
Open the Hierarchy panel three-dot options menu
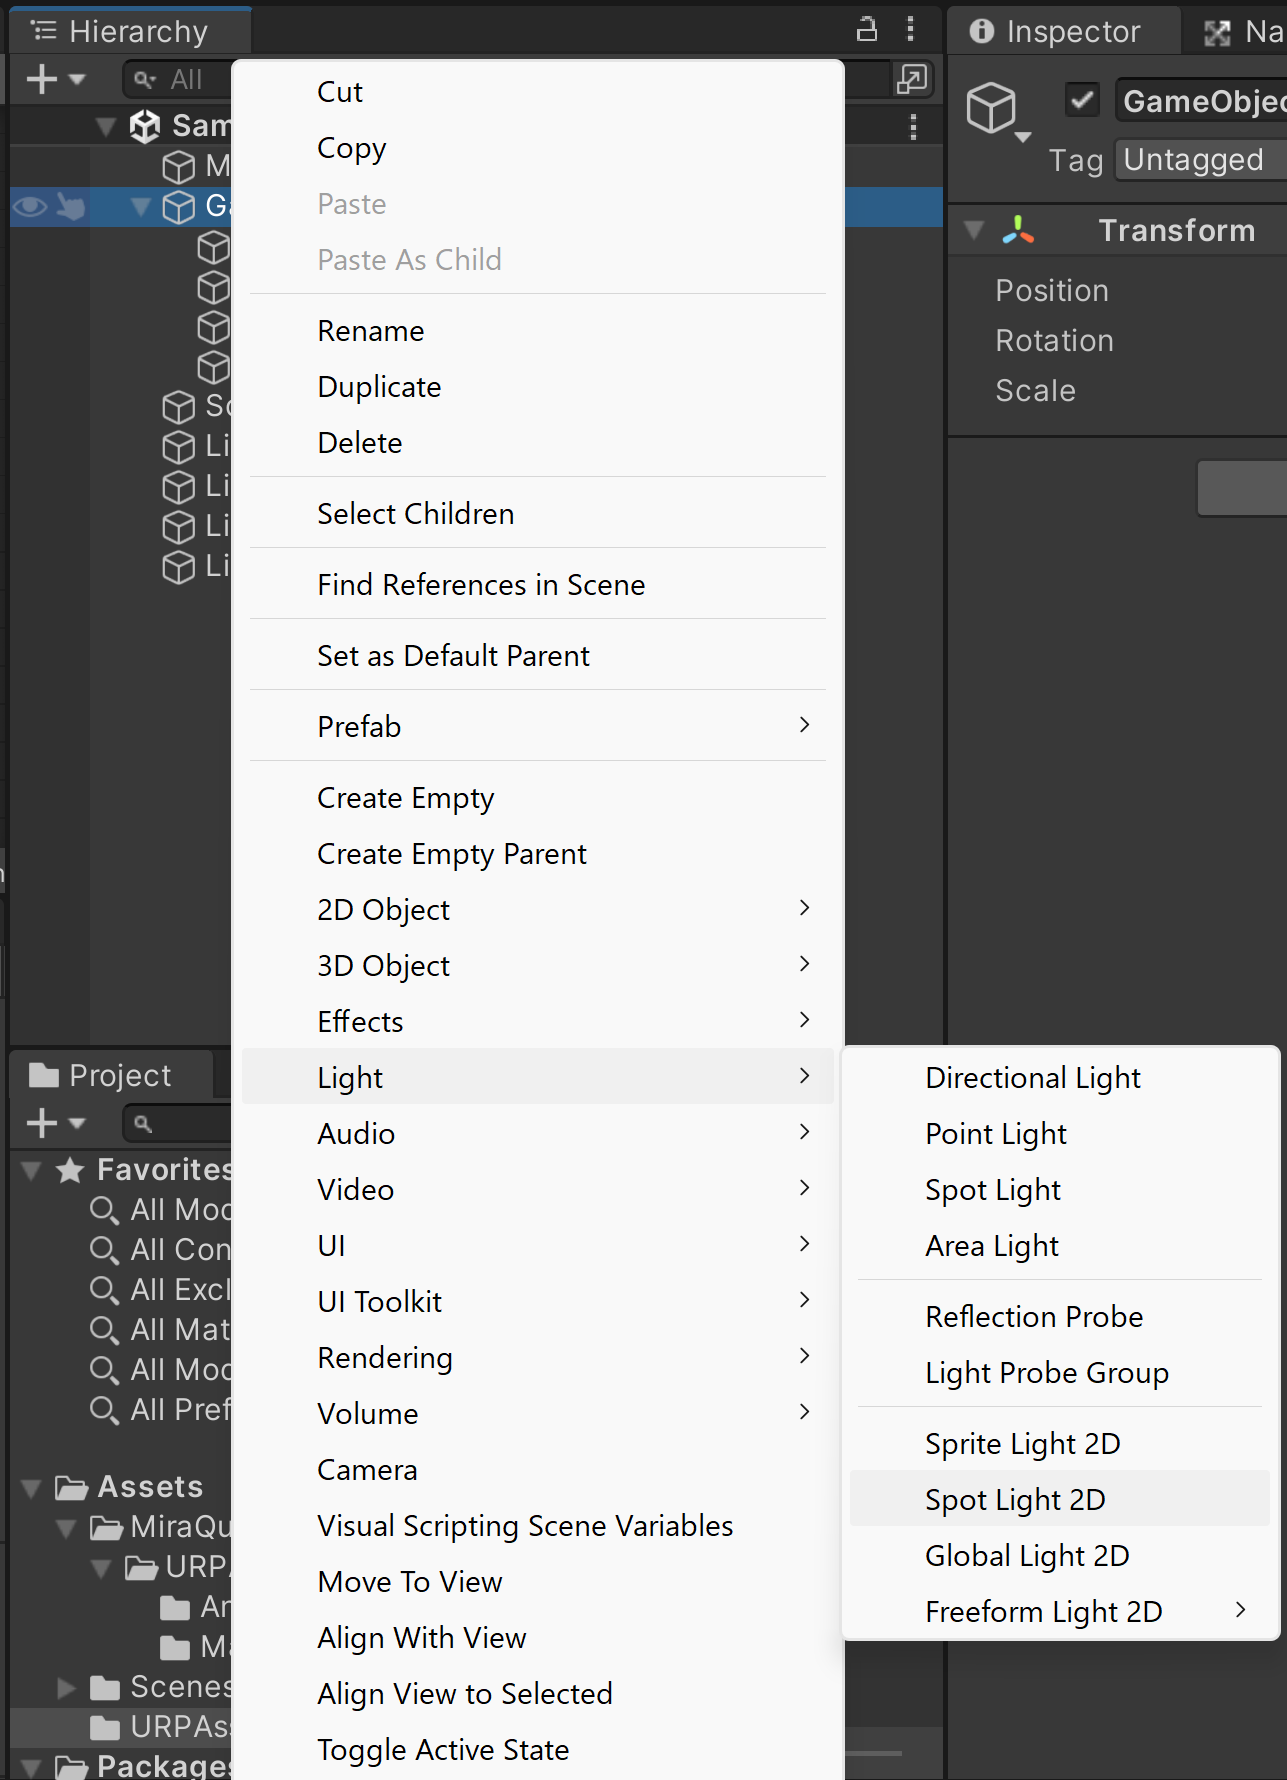910,30
